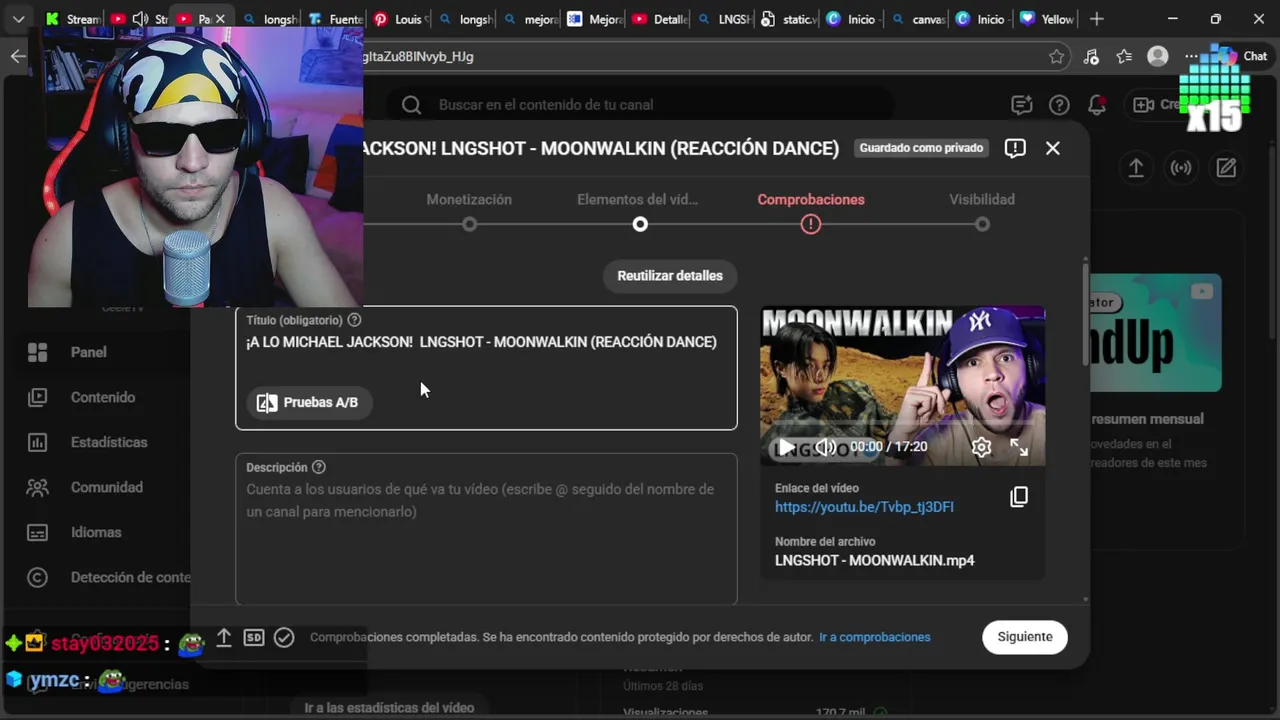The width and height of the screenshot is (1280, 720).
Task: Open the youtu.be video link
Action: tap(864, 507)
